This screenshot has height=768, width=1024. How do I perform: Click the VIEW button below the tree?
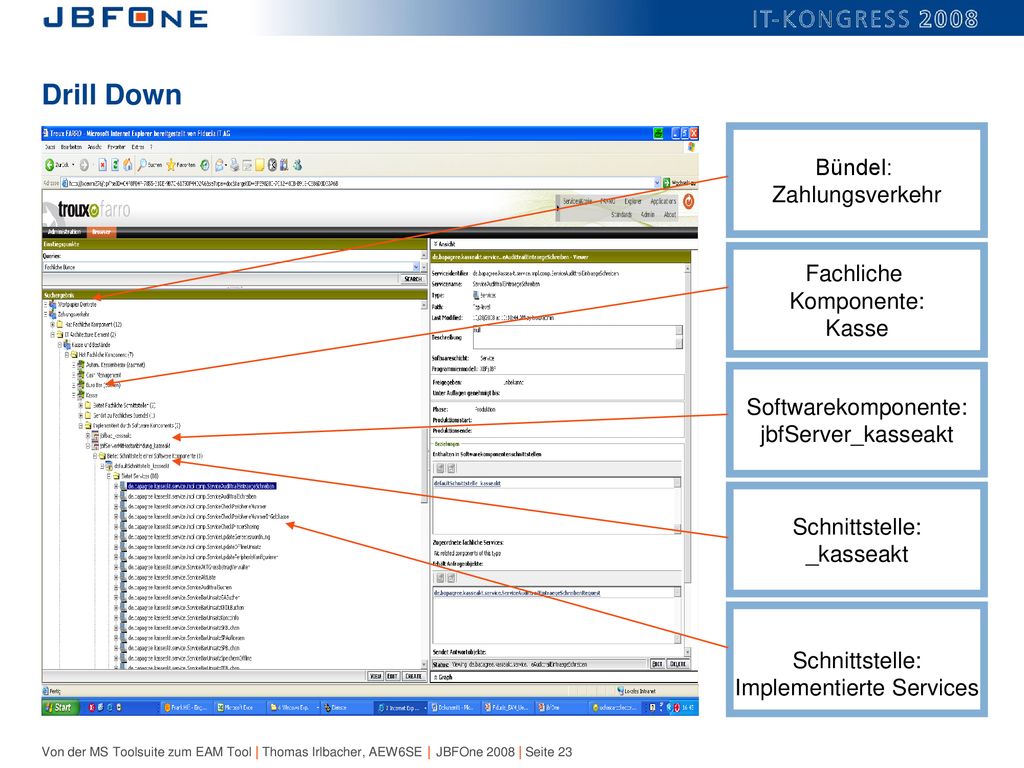(375, 677)
